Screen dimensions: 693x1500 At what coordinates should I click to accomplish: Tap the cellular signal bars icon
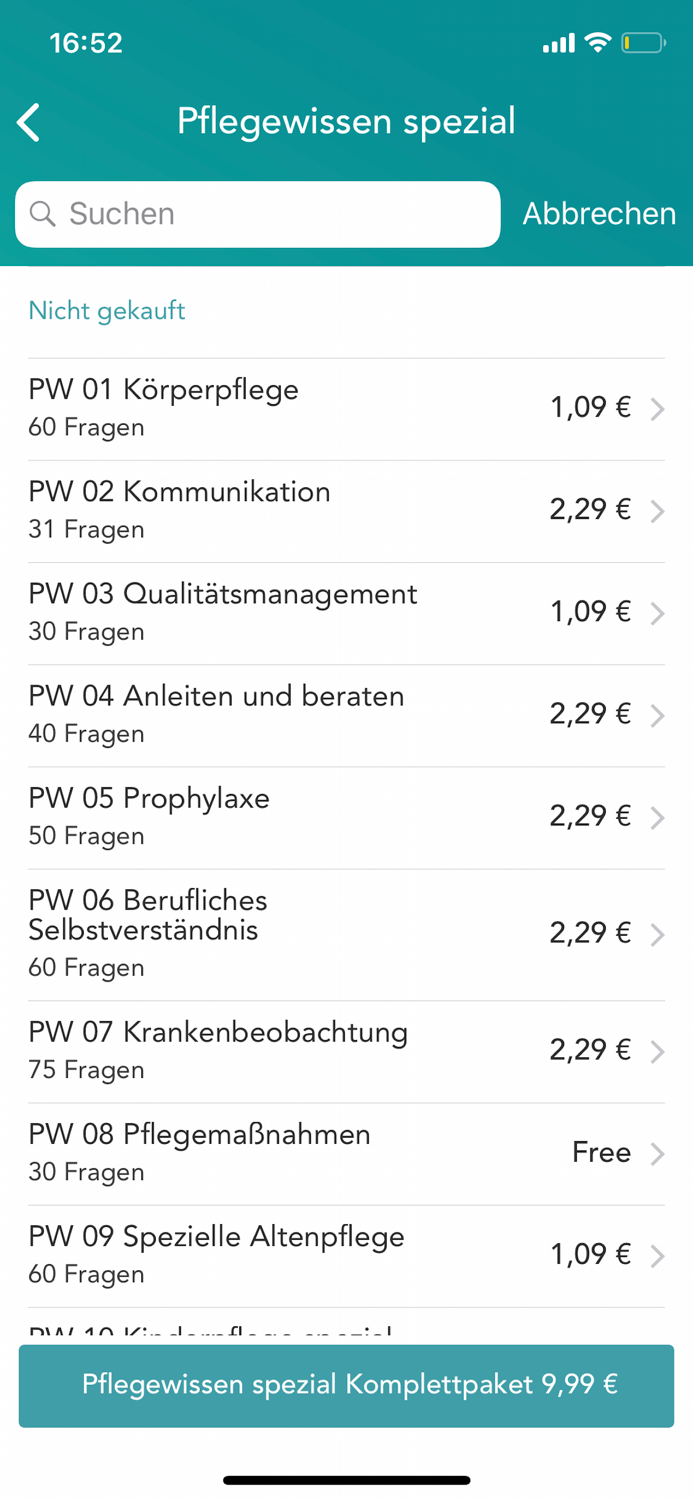(558, 43)
